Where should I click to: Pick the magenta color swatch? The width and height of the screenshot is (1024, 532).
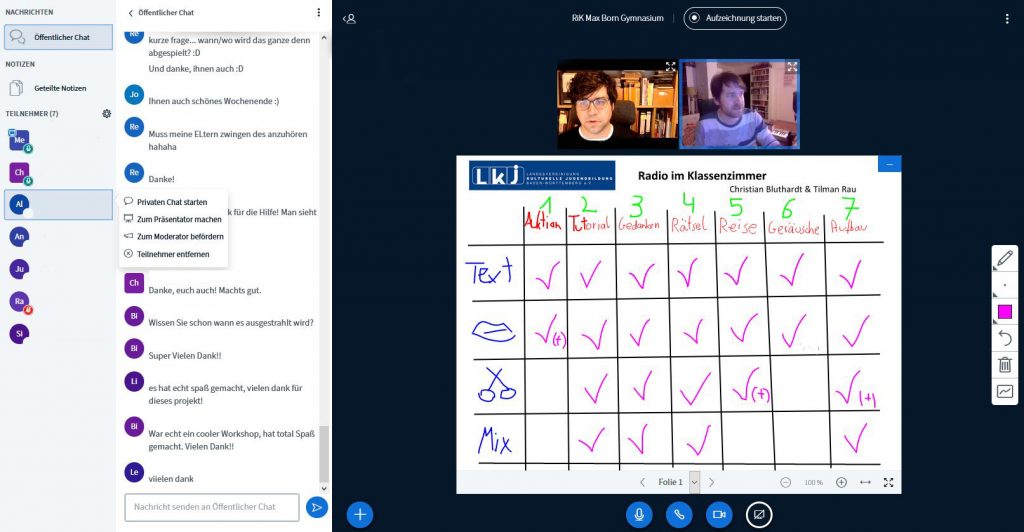[1005, 312]
